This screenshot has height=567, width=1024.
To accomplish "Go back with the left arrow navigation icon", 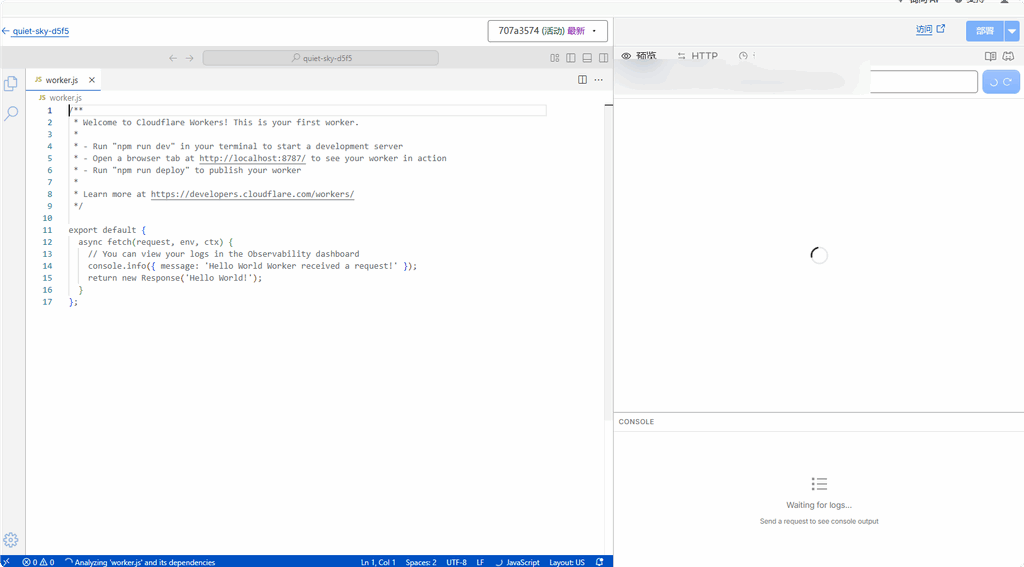I will coord(172,58).
